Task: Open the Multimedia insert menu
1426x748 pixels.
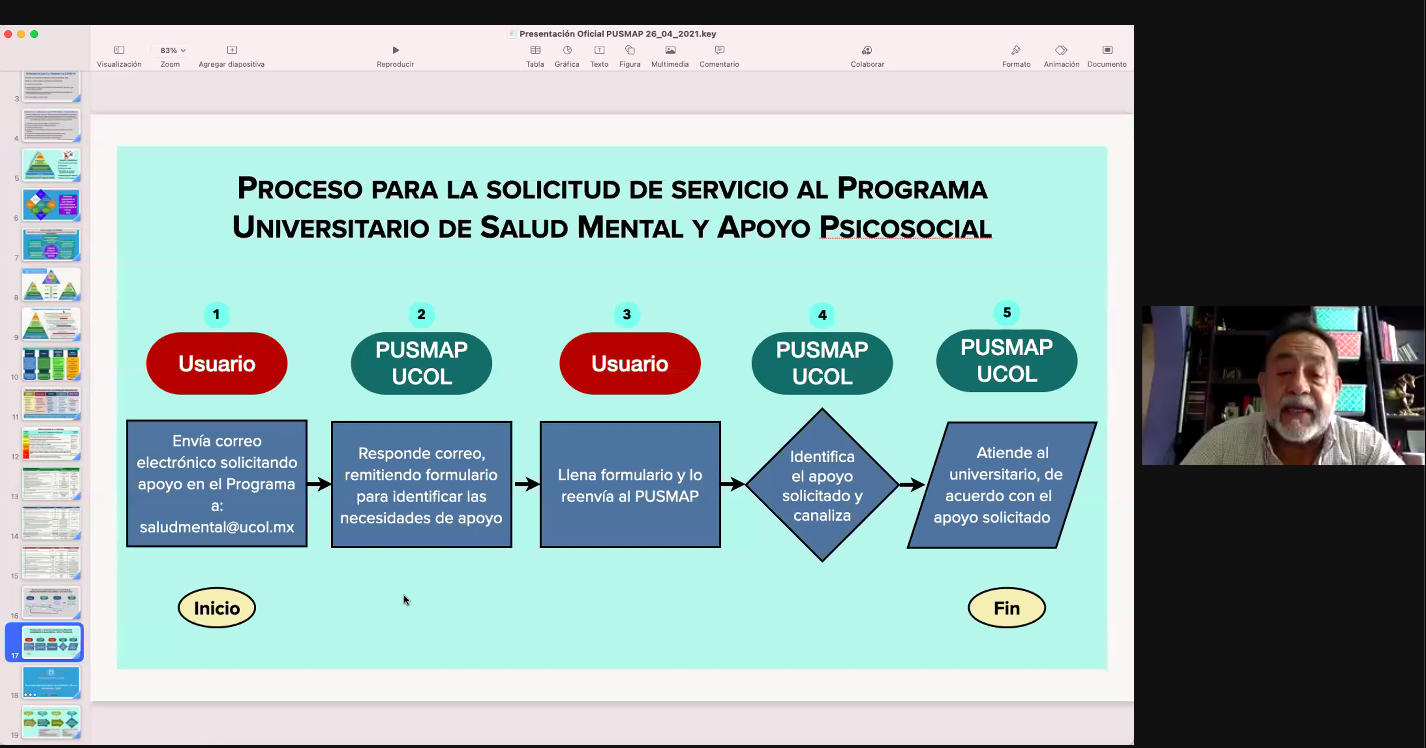Action: tap(670, 50)
